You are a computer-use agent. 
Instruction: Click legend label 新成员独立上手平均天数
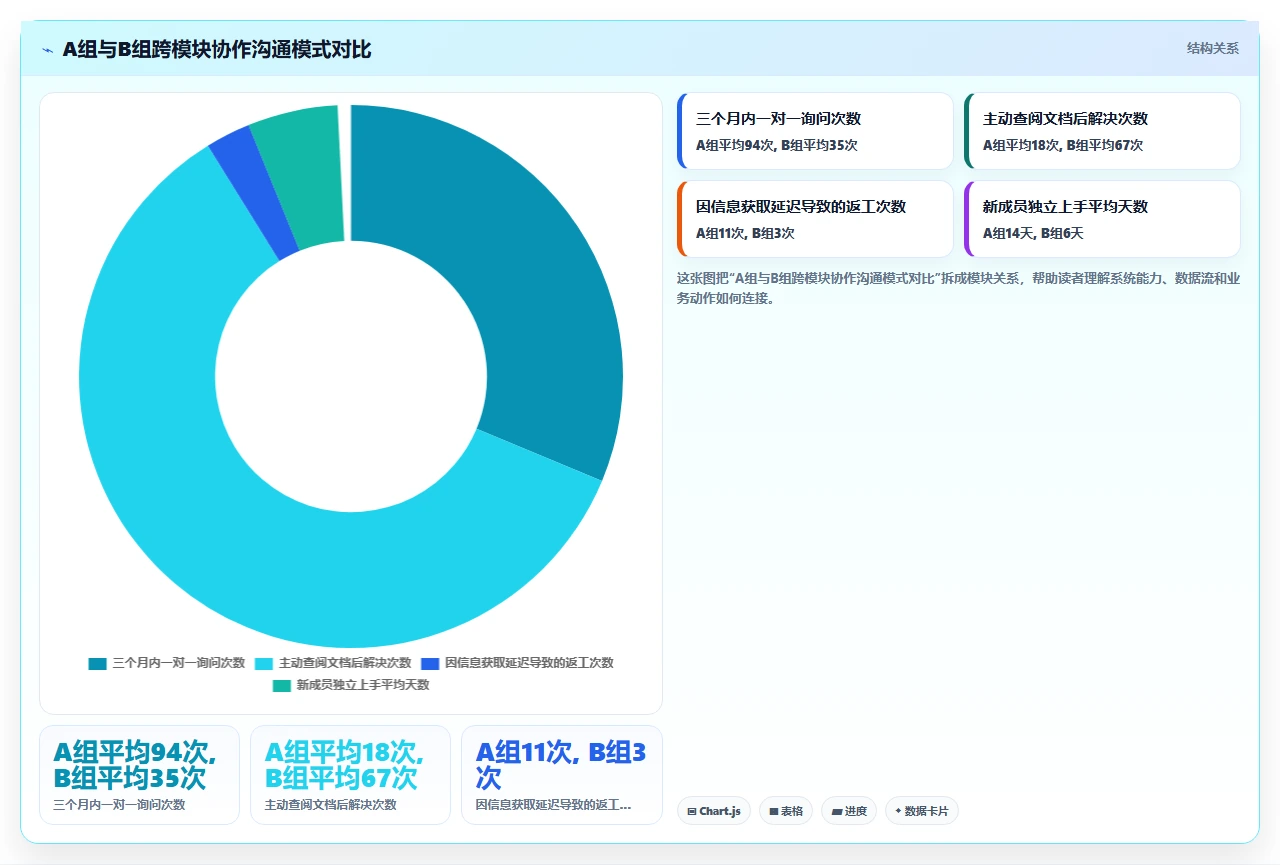coord(363,686)
